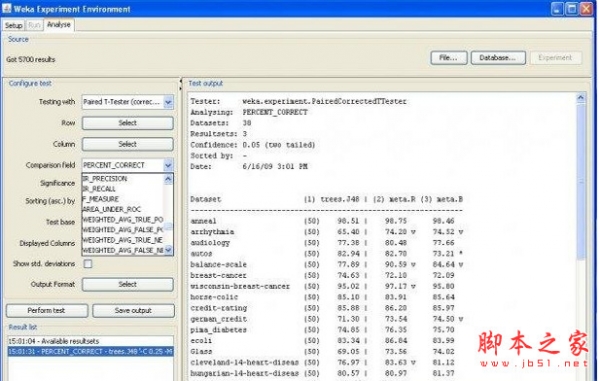The height and width of the screenshot is (381, 600).
Task: Click the Save output button
Action: (x=133, y=311)
